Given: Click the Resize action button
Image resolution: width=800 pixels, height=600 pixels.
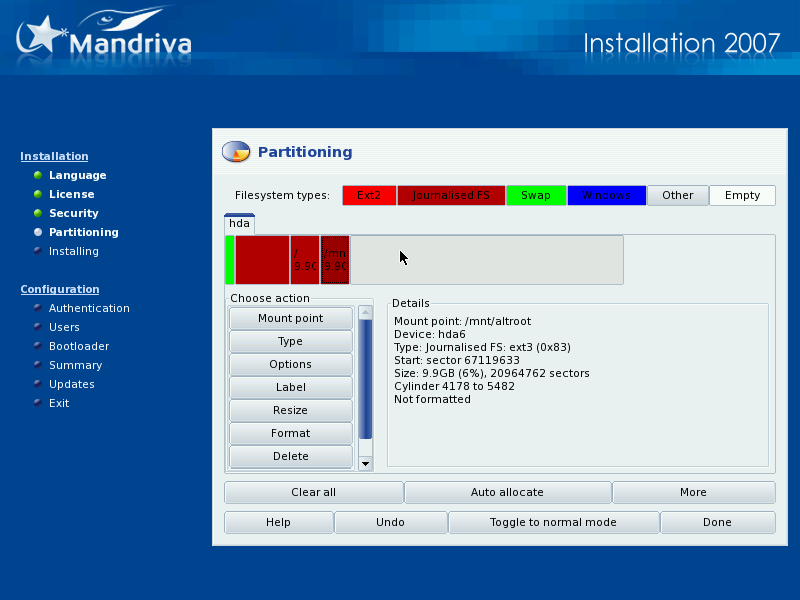Looking at the screenshot, I should pos(291,410).
